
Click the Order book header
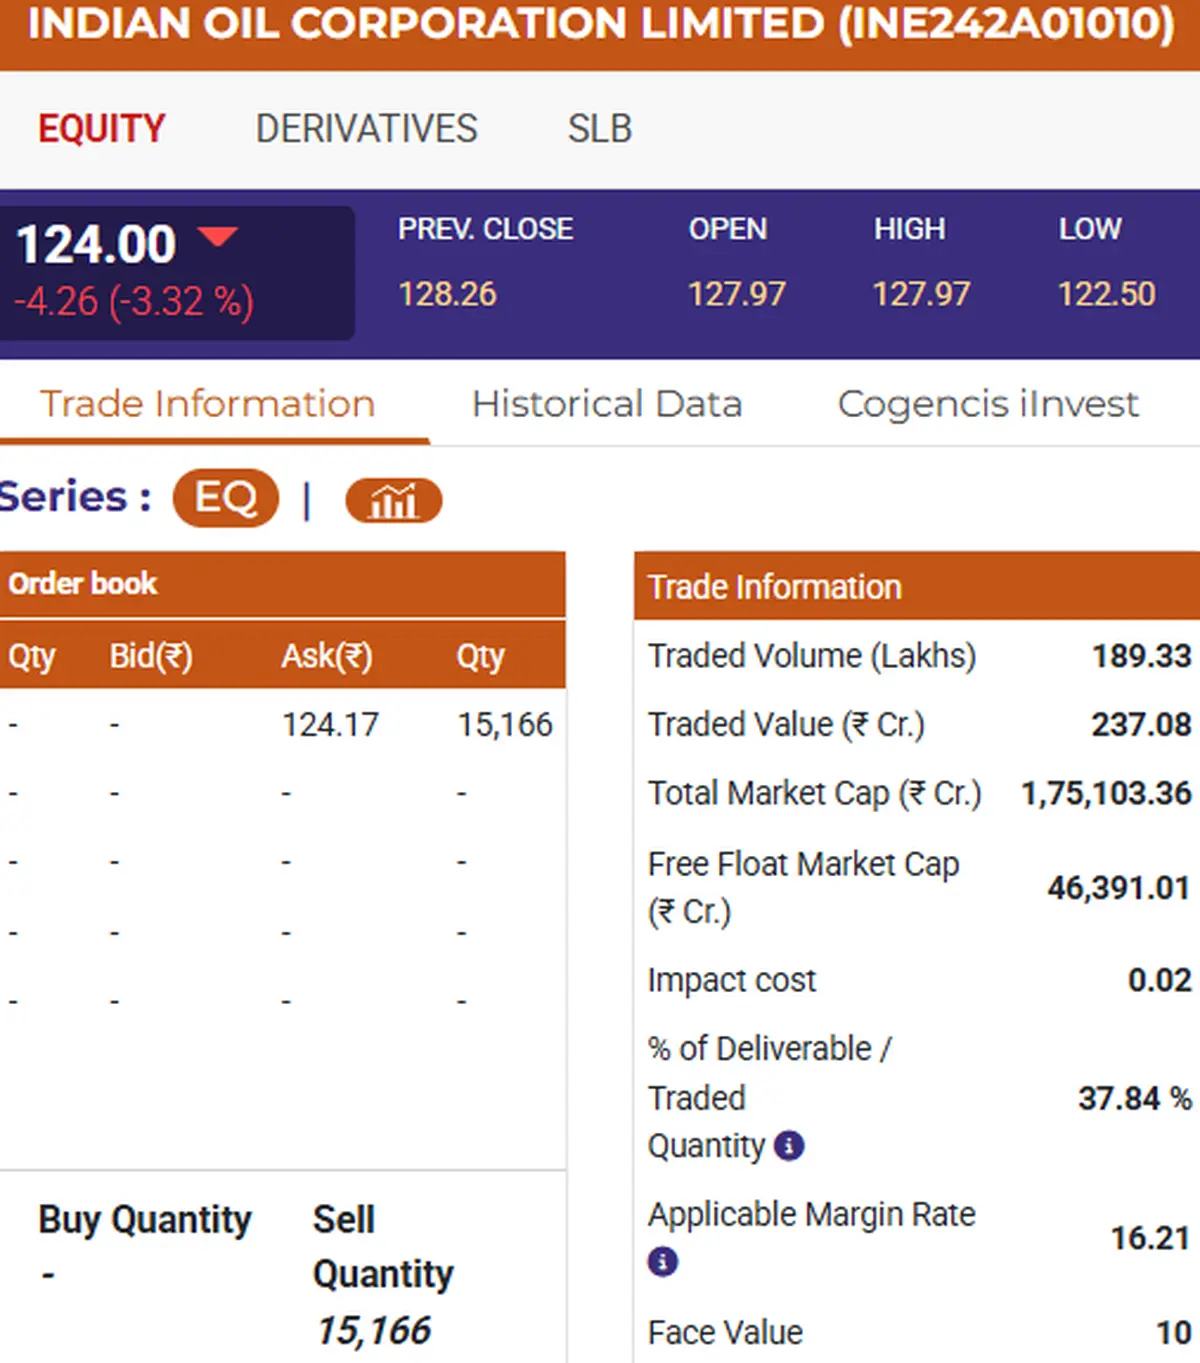(83, 584)
